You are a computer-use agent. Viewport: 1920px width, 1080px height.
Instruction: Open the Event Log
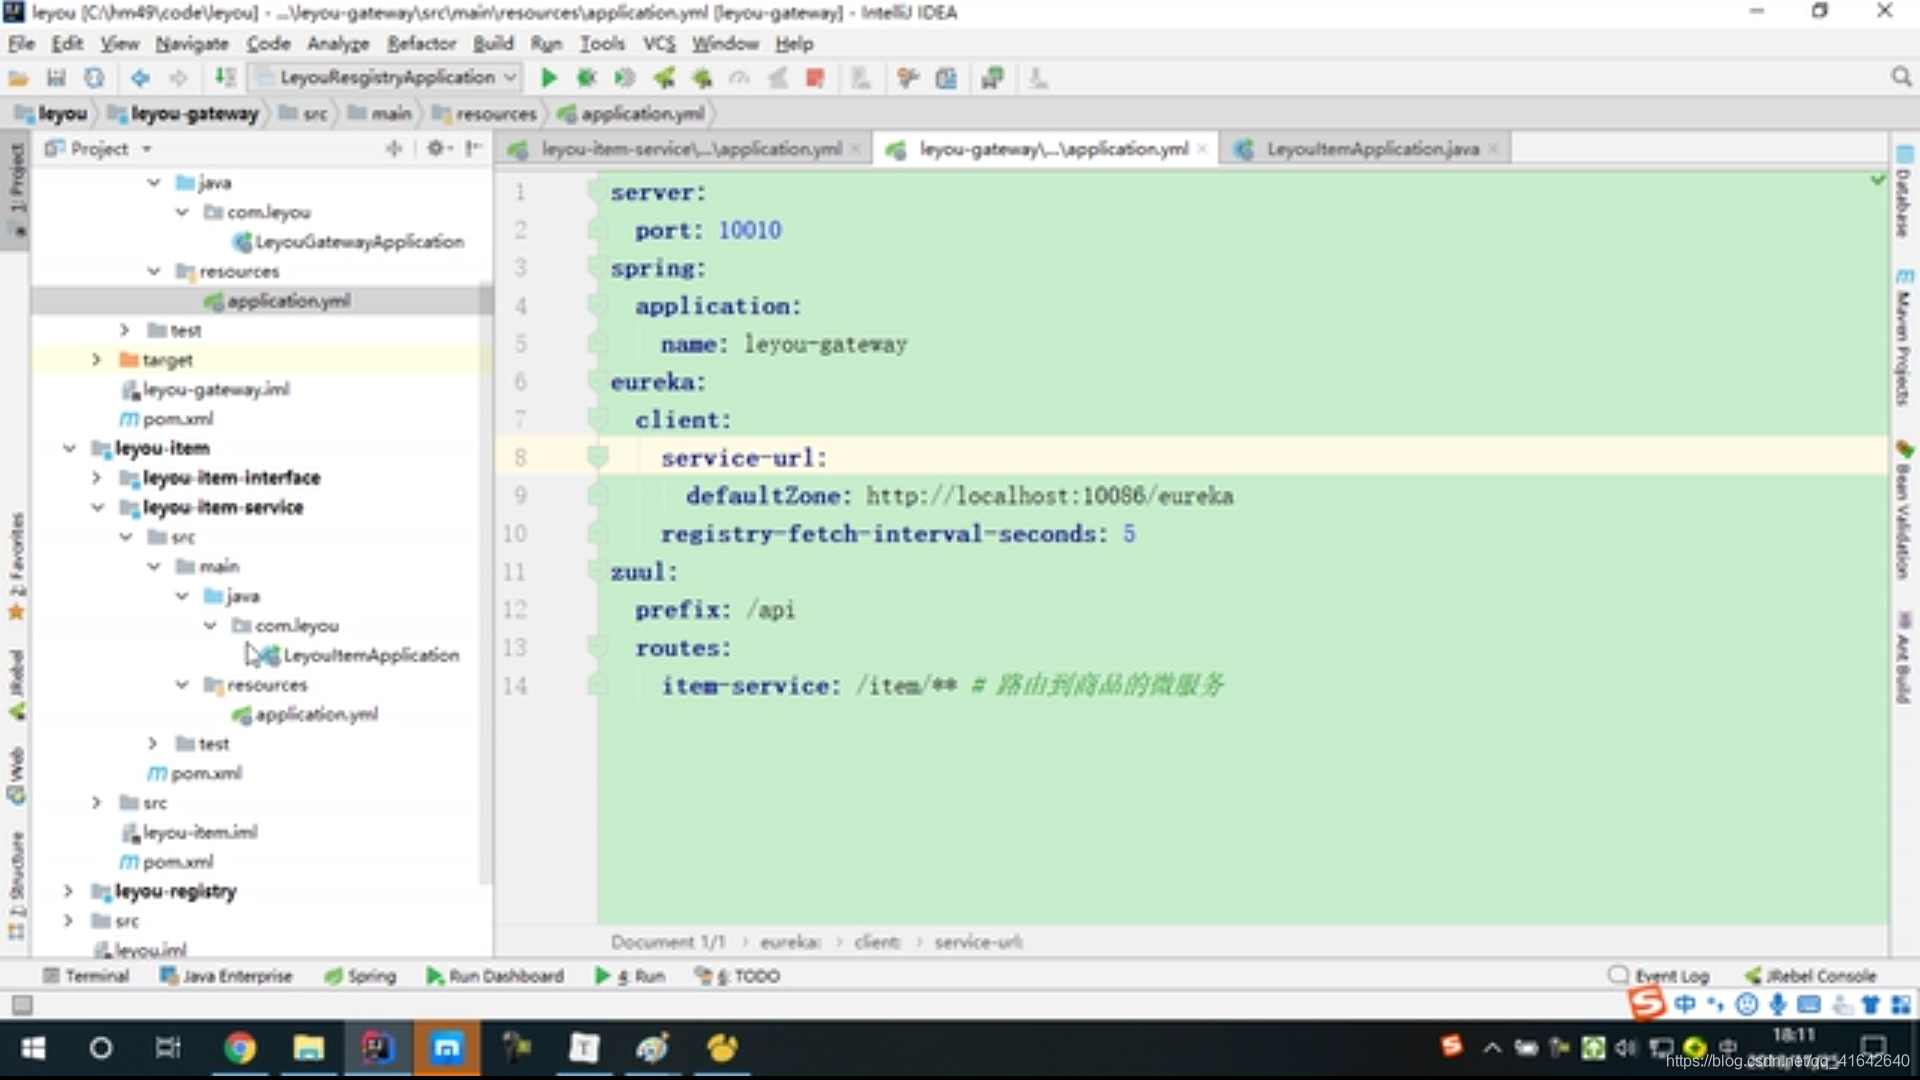click(1660, 975)
